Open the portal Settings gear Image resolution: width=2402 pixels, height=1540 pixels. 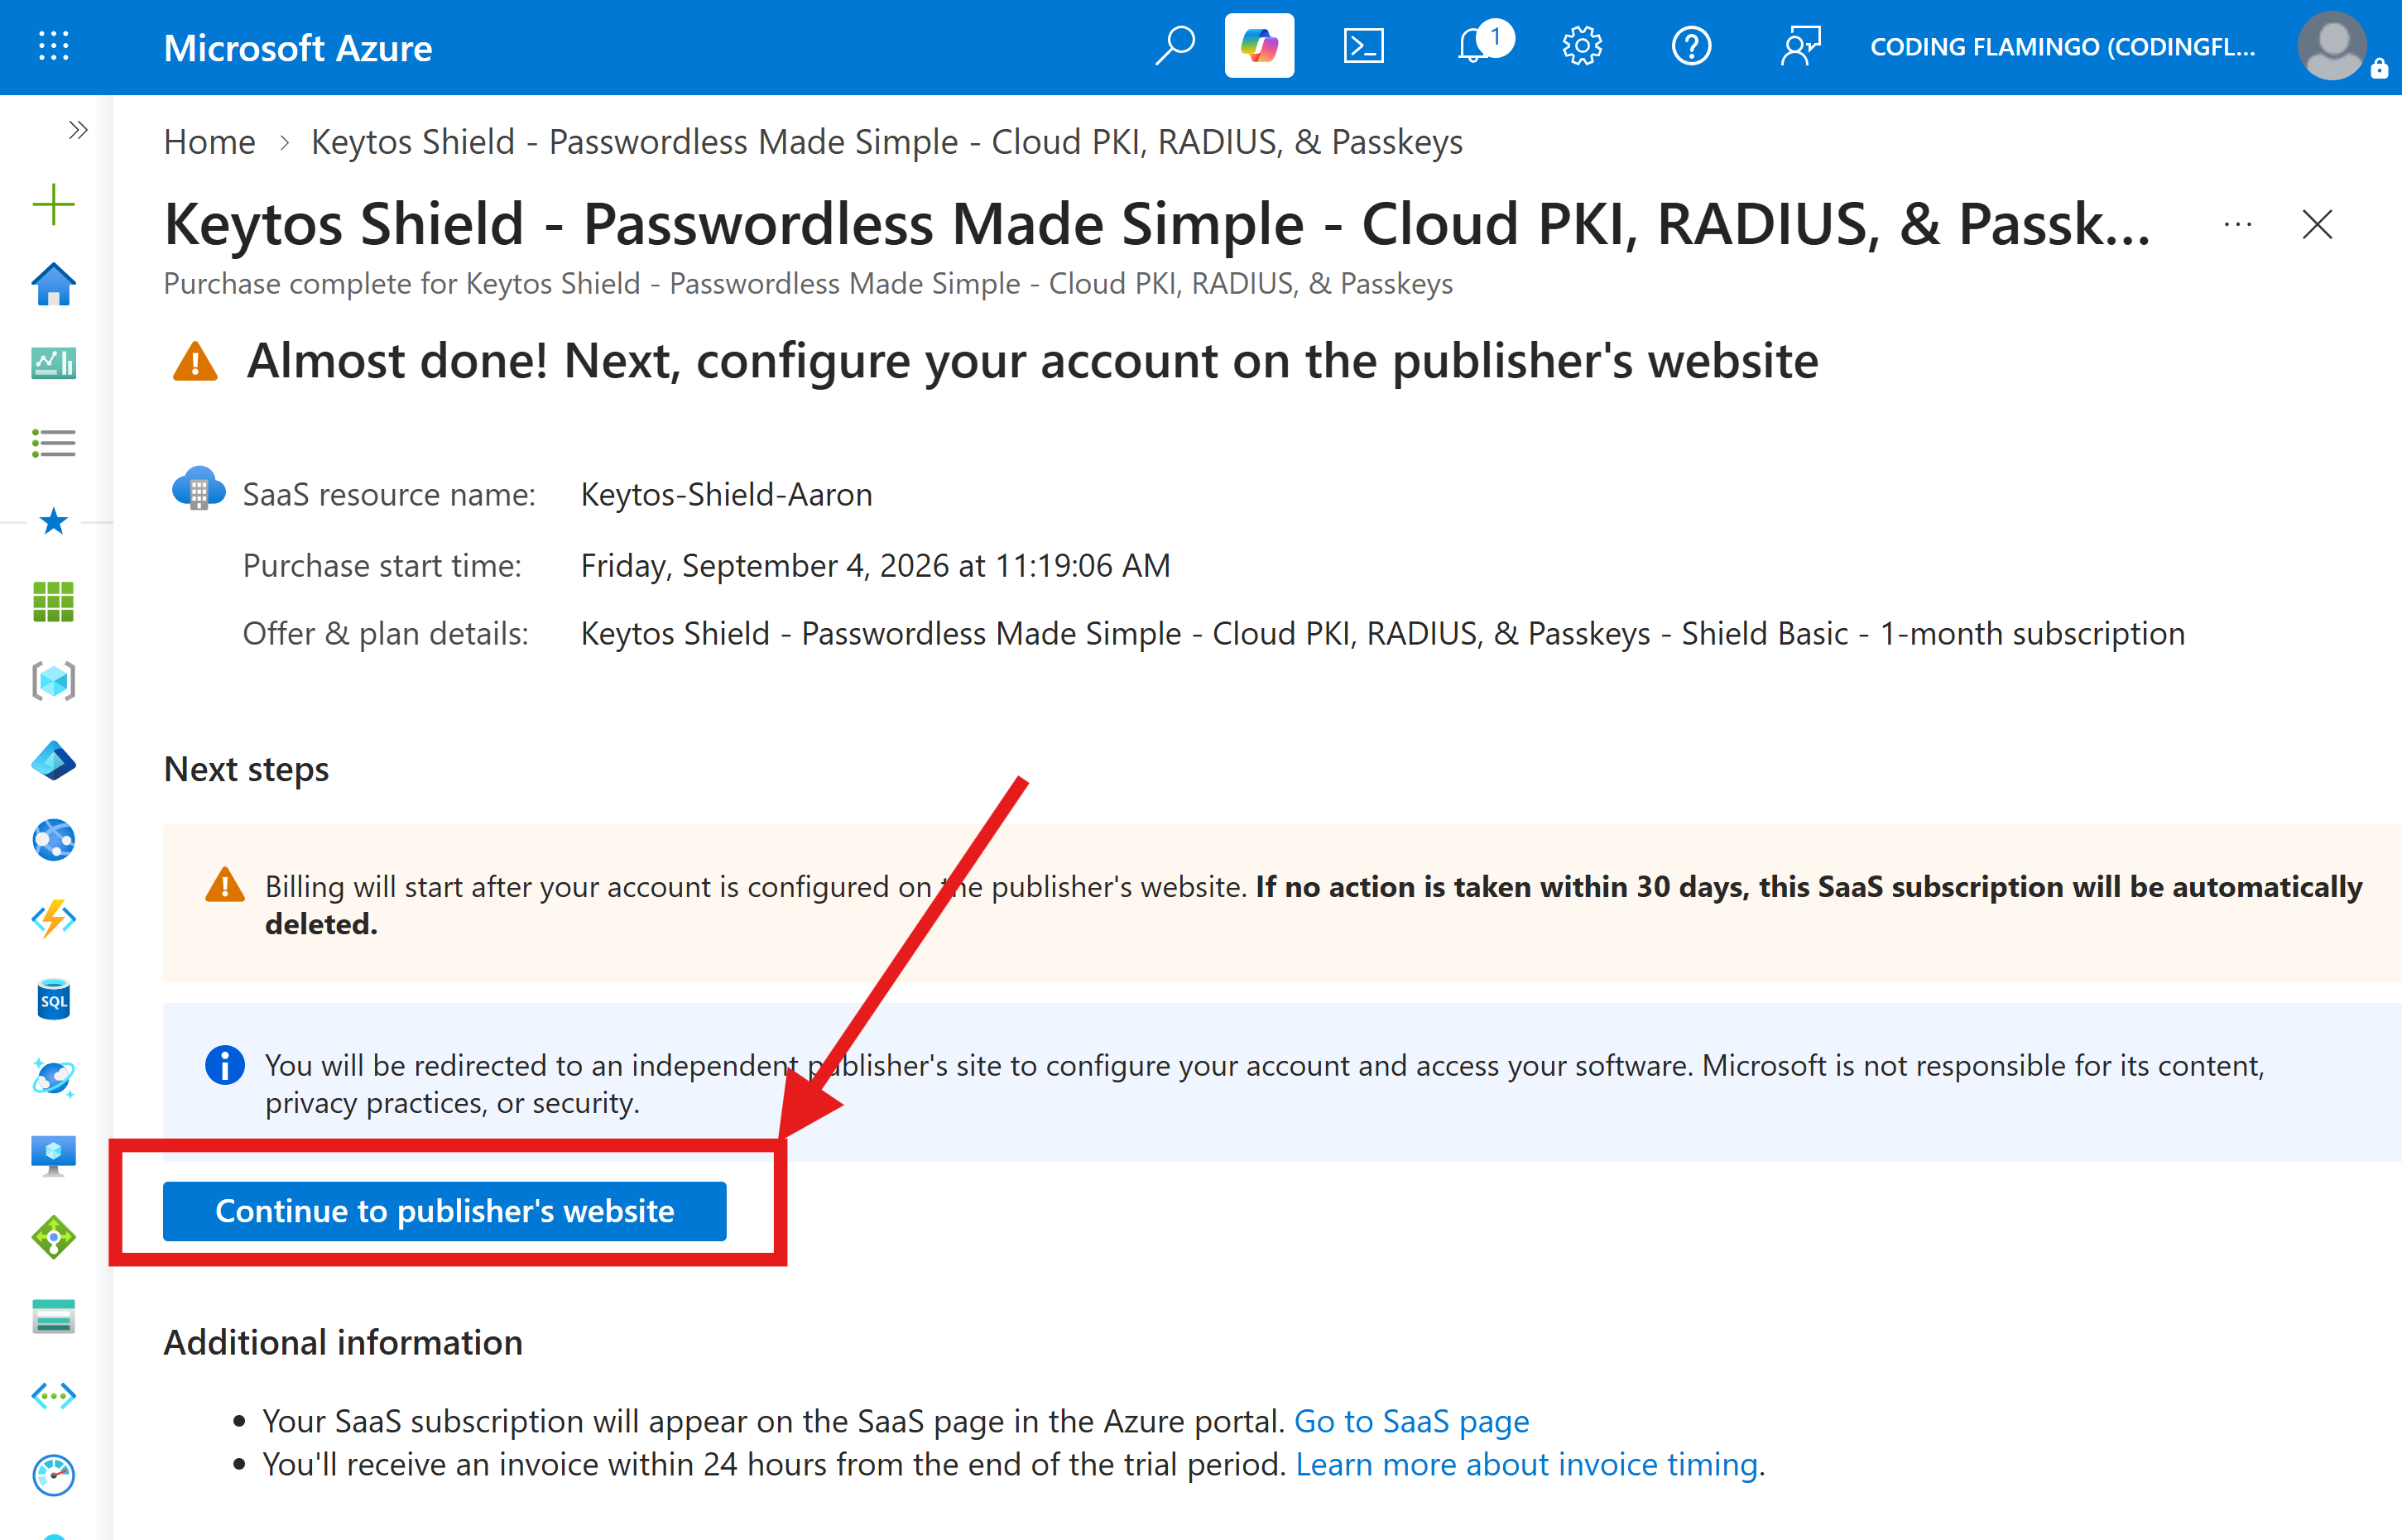1582,46
